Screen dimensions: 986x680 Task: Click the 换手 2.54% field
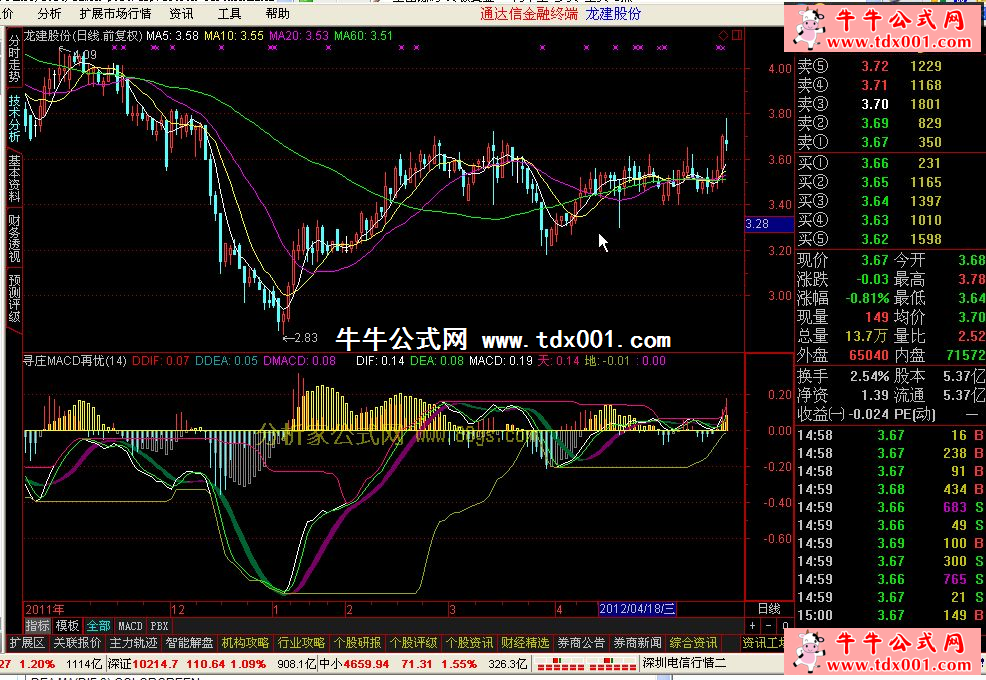[x=843, y=377]
